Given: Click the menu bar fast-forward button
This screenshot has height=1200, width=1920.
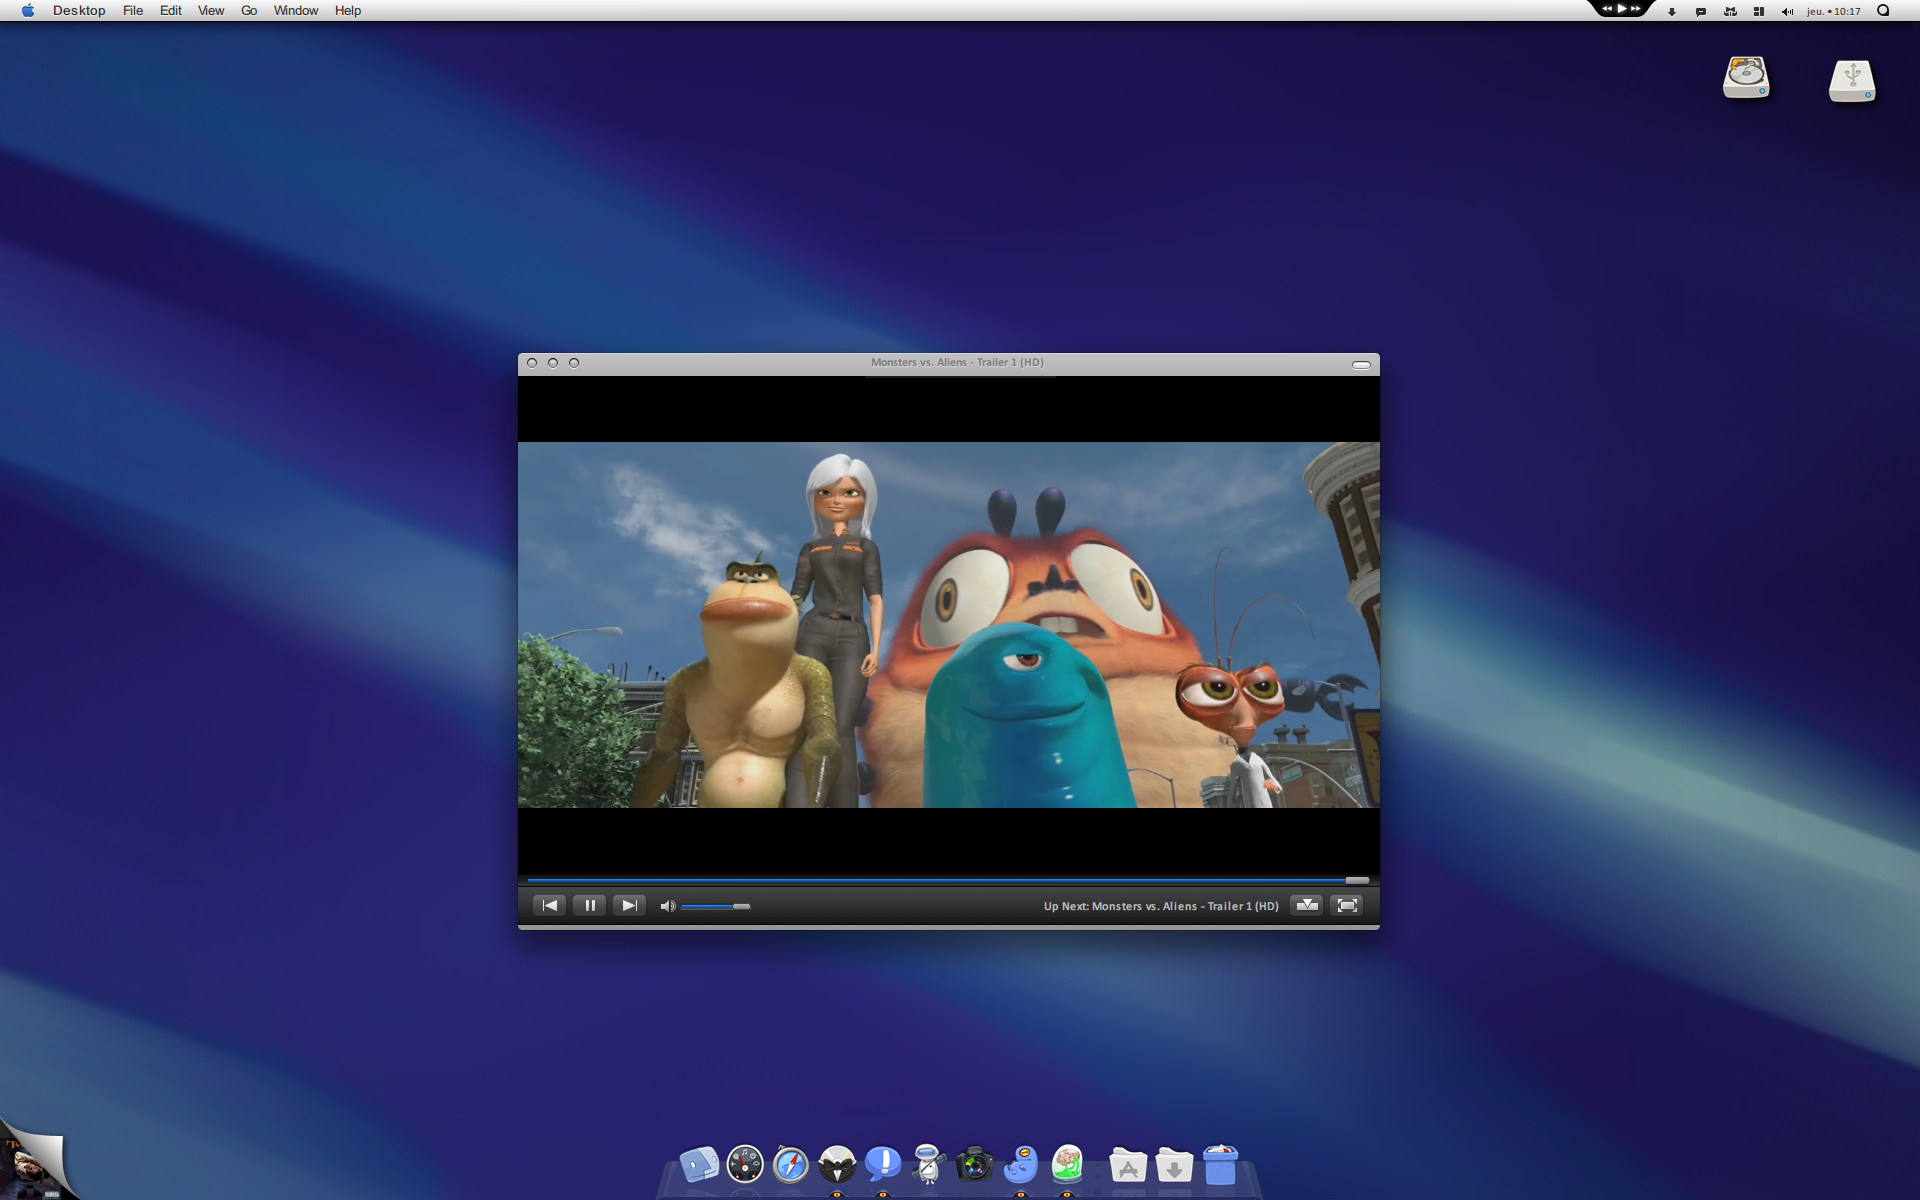Looking at the screenshot, I should click(1636, 8).
